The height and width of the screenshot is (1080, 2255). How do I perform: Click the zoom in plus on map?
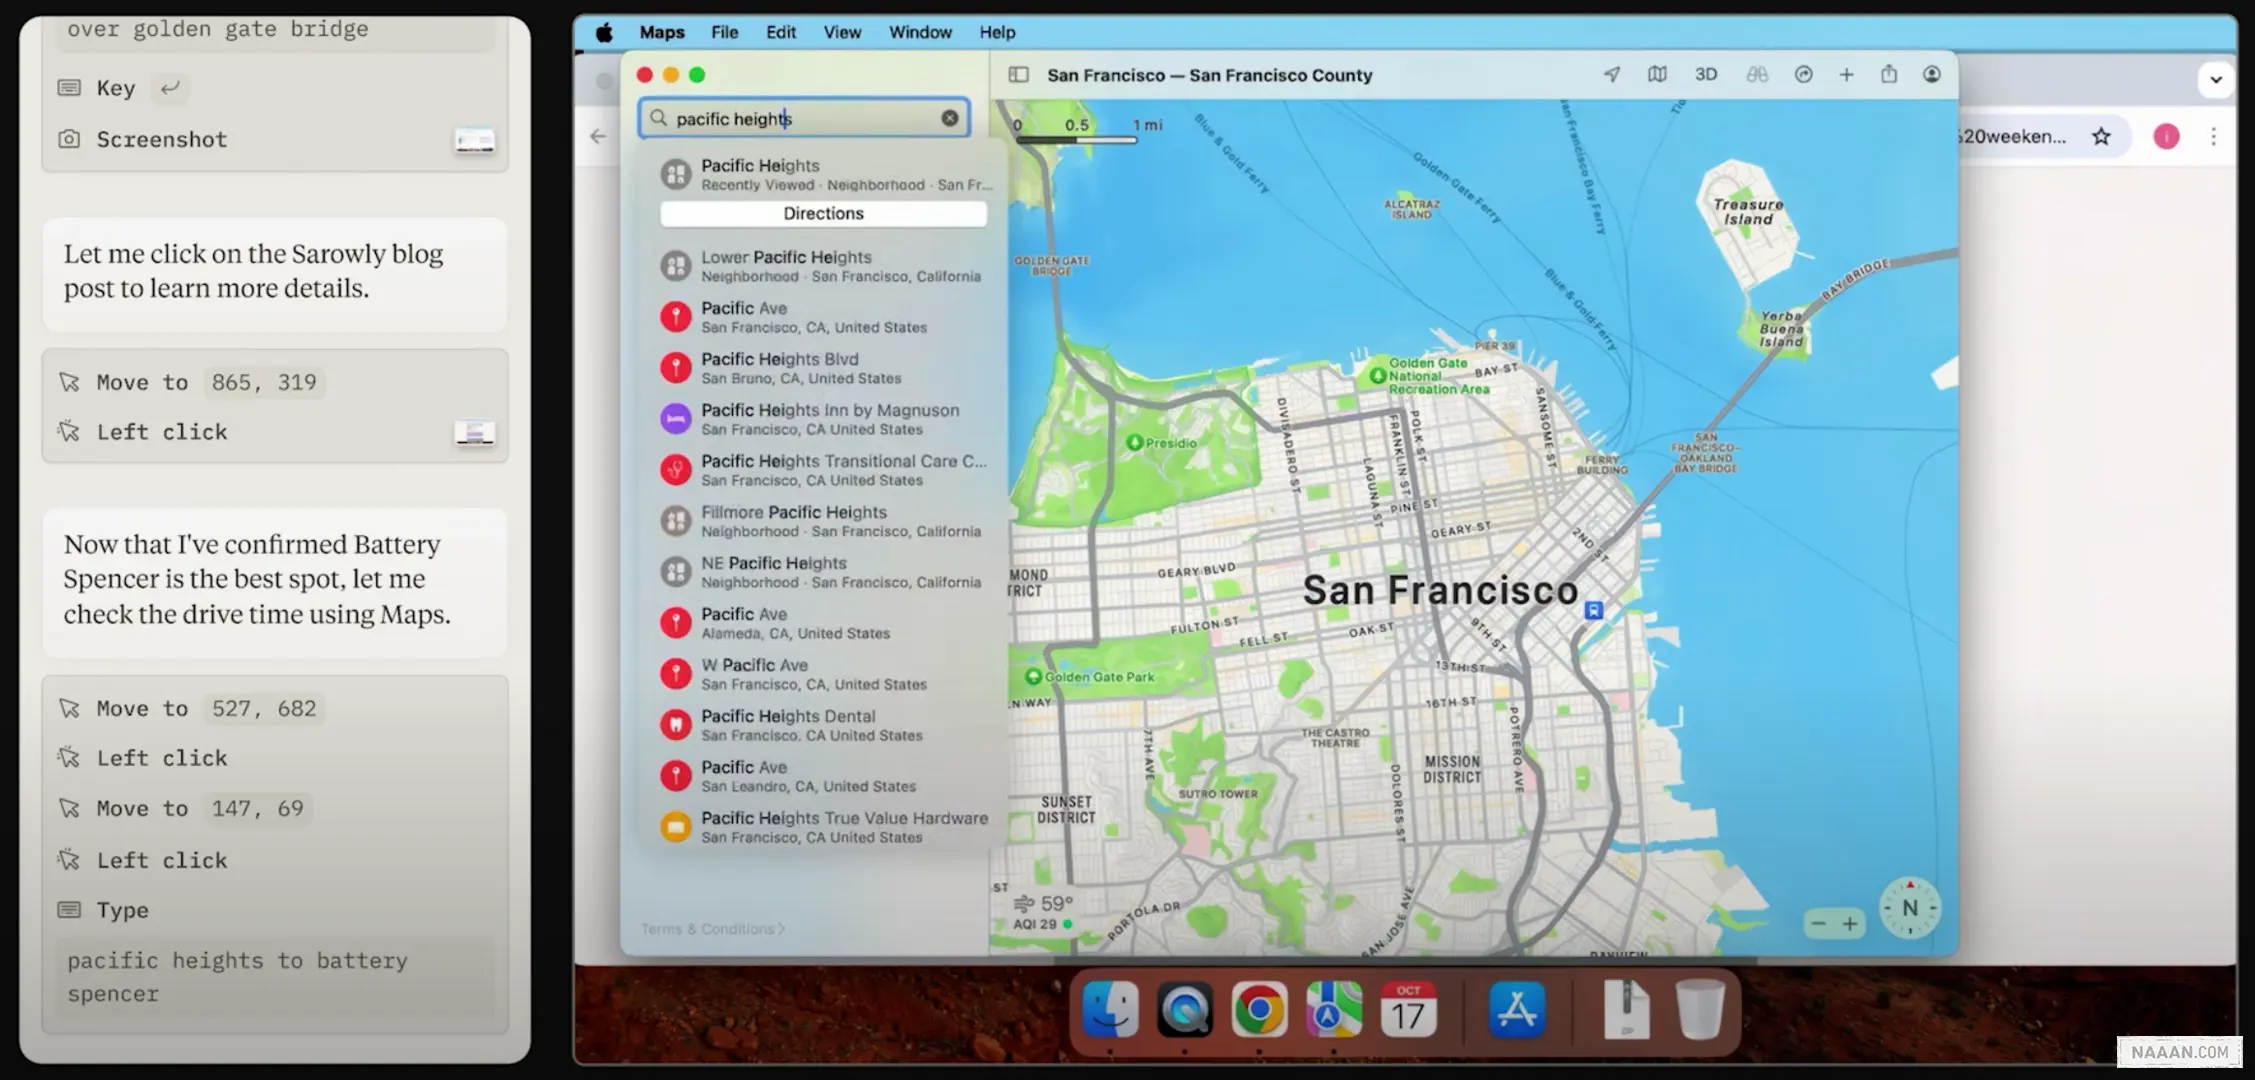click(1850, 924)
